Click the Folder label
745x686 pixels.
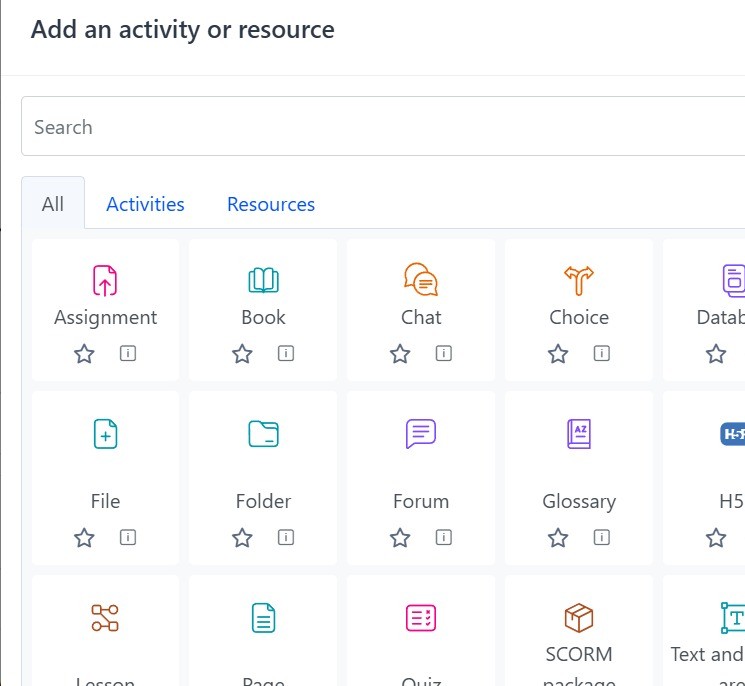[x=263, y=501]
